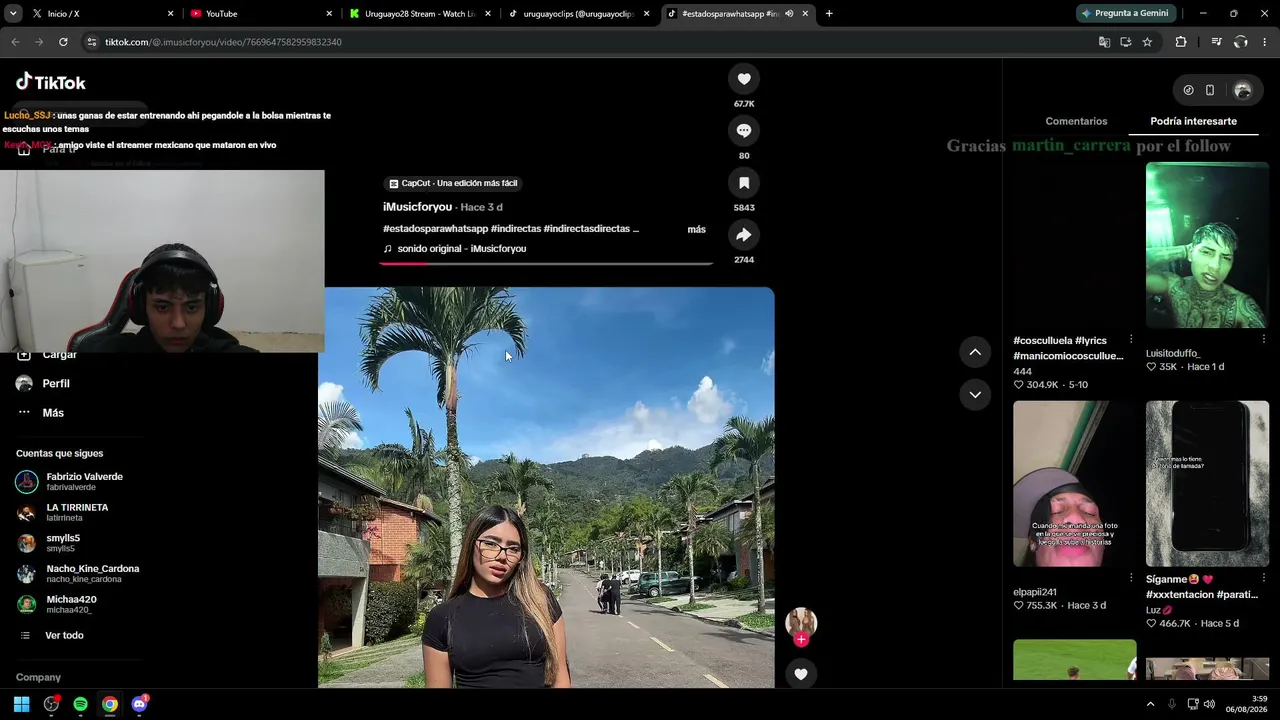Open the Windows Start menu
The width and height of the screenshot is (1280, 720).
coord(21,704)
